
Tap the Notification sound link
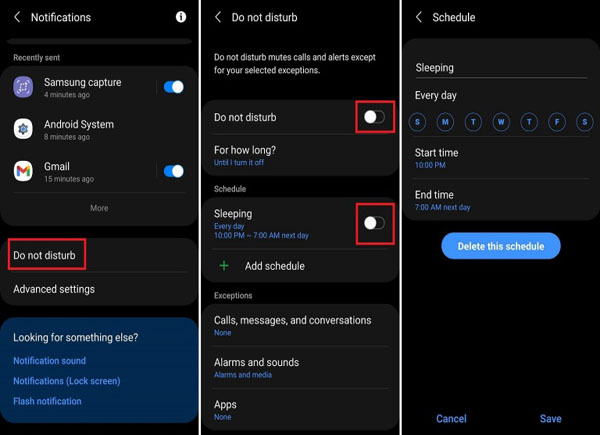[x=49, y=360]
